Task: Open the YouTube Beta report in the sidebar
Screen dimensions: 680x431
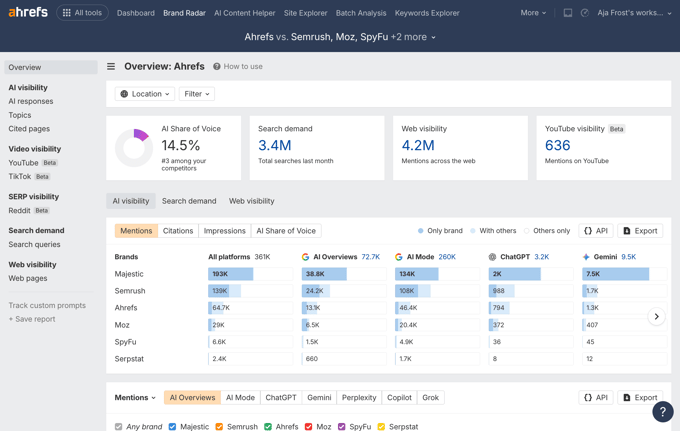Action: pyautogui.click(x=33, y=163)
